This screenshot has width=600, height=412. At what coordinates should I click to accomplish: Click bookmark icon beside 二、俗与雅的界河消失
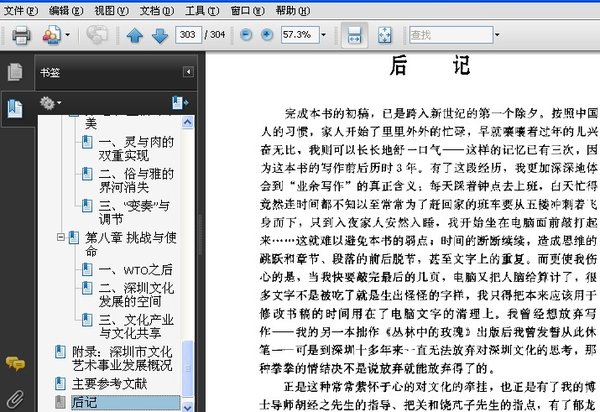coord(87,174)
